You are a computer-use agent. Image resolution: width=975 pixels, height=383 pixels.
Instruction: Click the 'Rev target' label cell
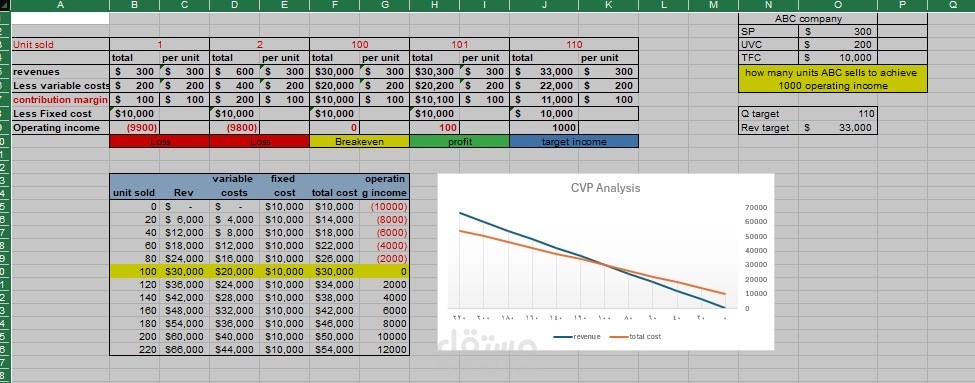(769, 127)
